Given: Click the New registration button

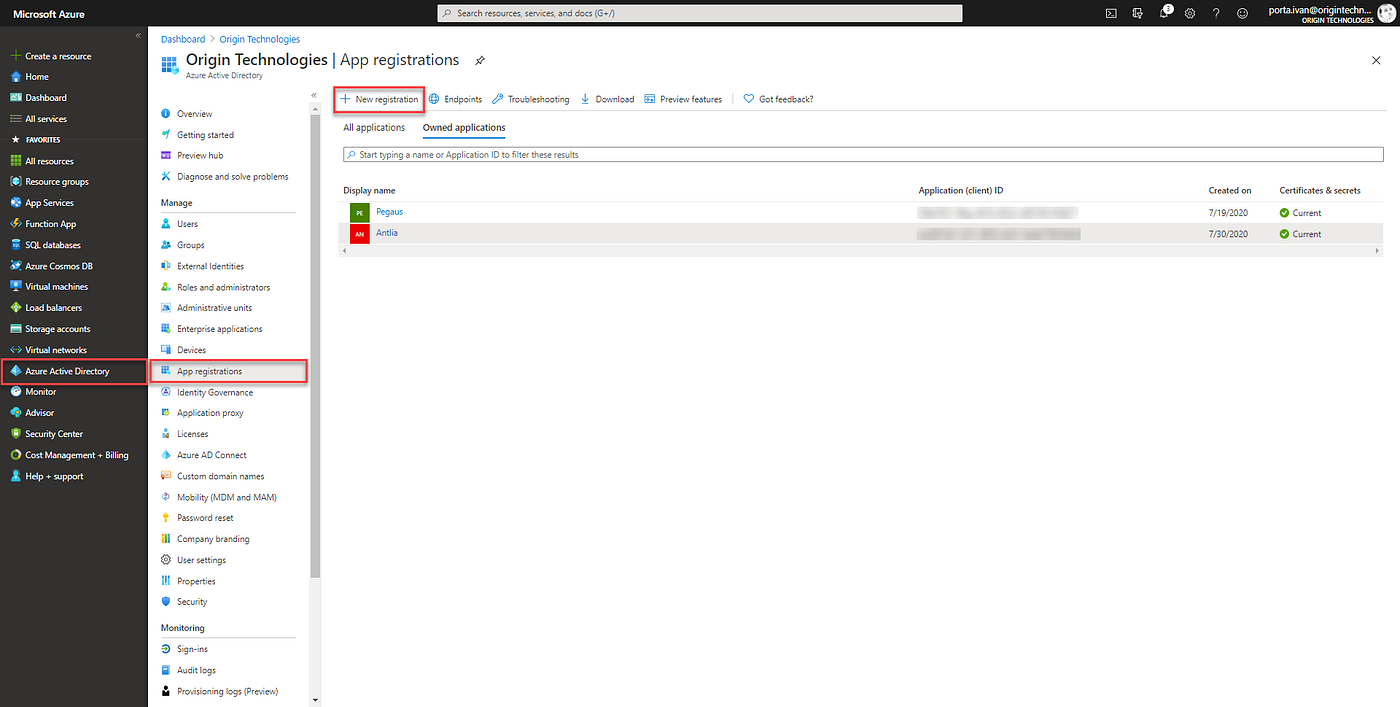Looking at the screenshot, I should pyautogui.click(x=378, y=99).
